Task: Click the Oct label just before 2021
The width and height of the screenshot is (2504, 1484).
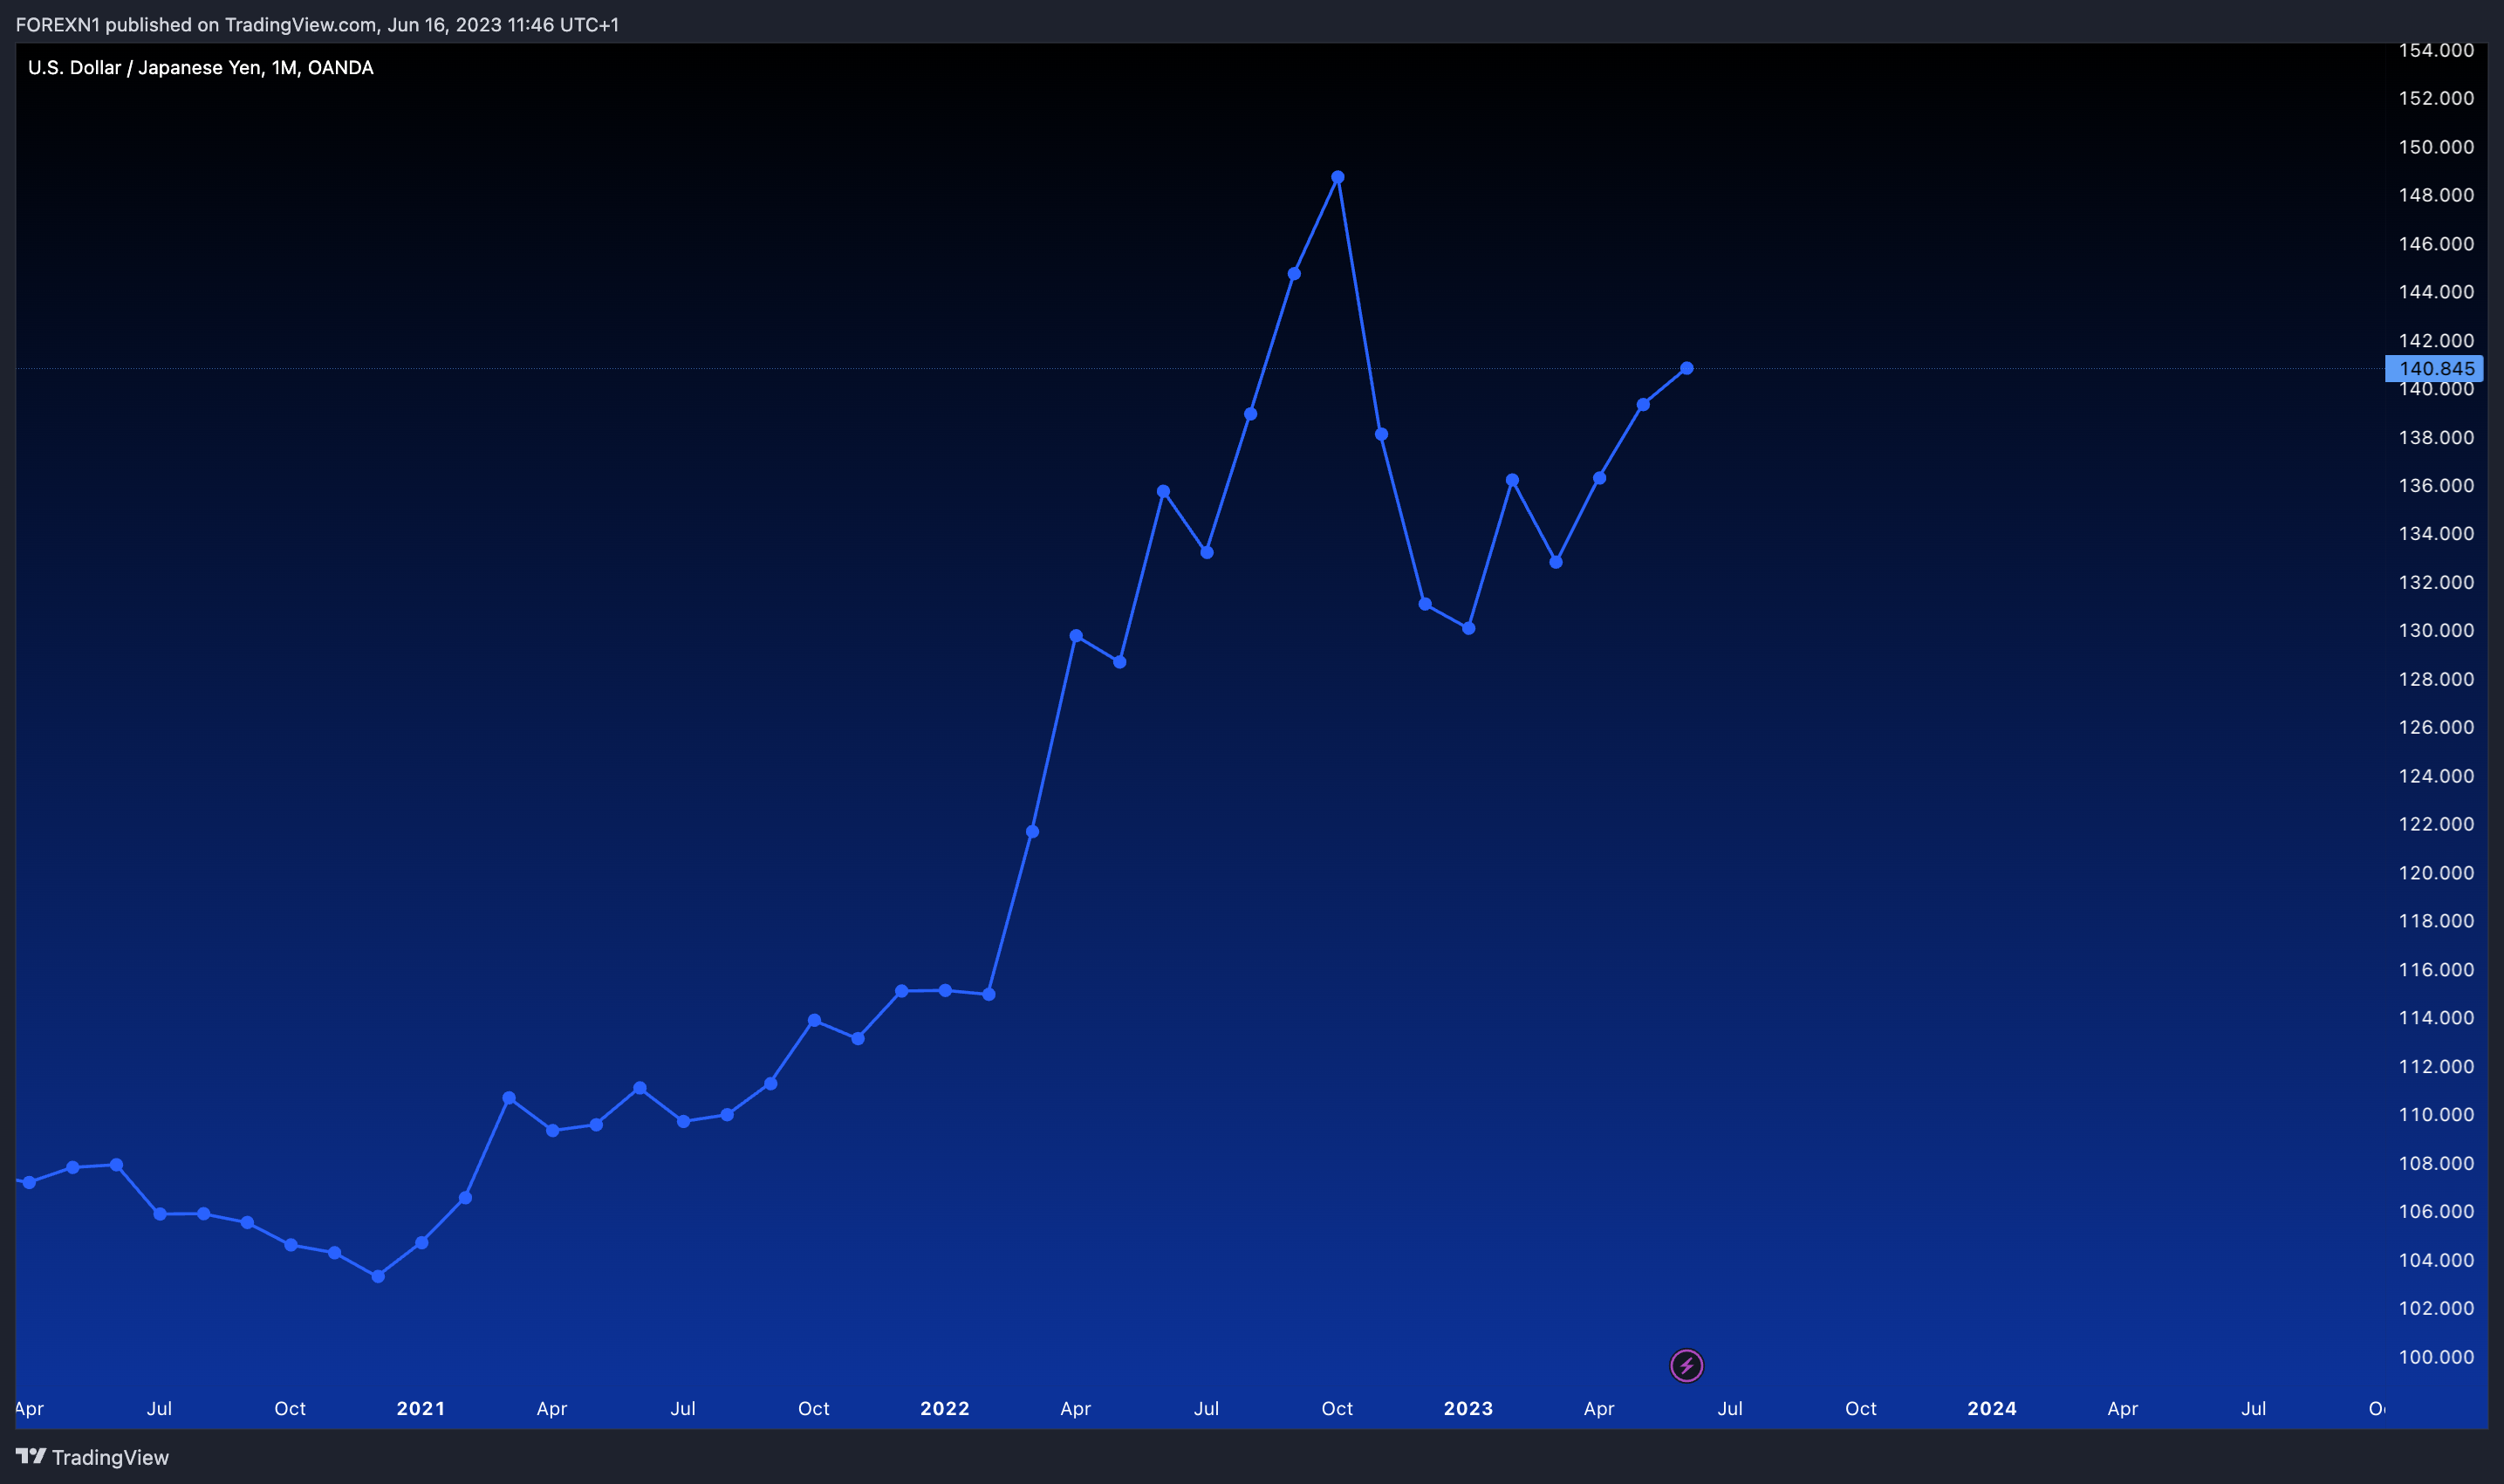Action: (x=290, y=1408)
